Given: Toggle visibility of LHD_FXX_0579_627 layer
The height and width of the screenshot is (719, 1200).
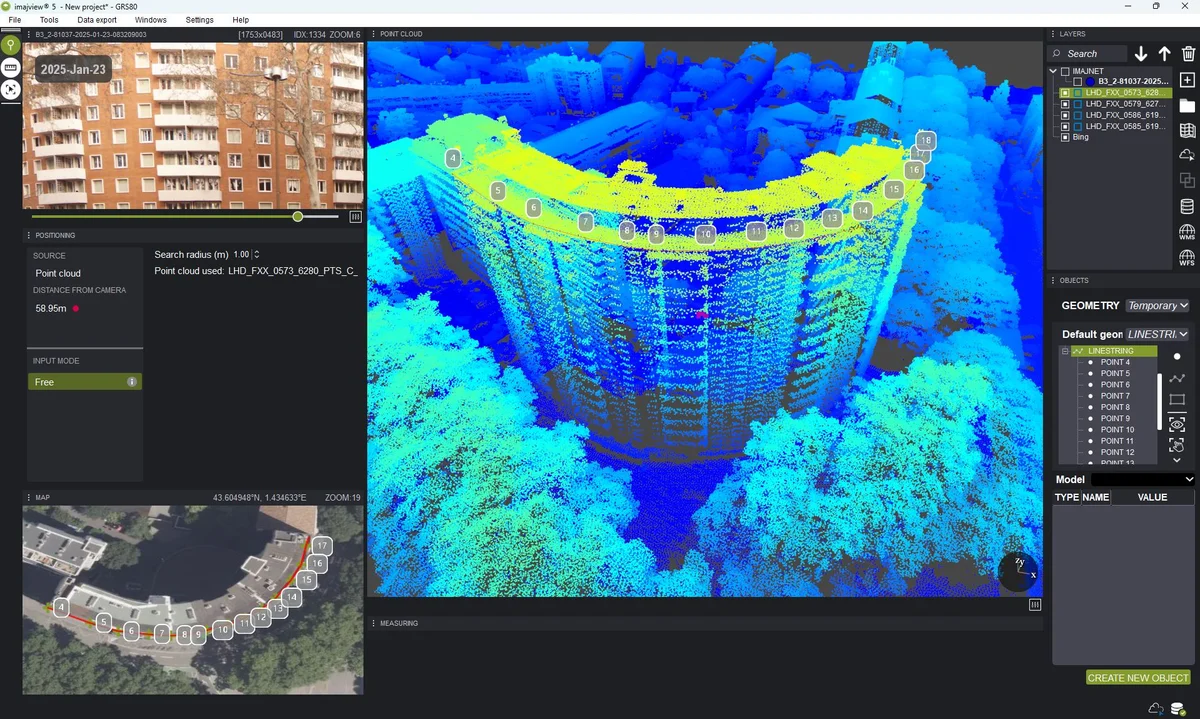Looking at the screenshot, I should coord(1065,104).
